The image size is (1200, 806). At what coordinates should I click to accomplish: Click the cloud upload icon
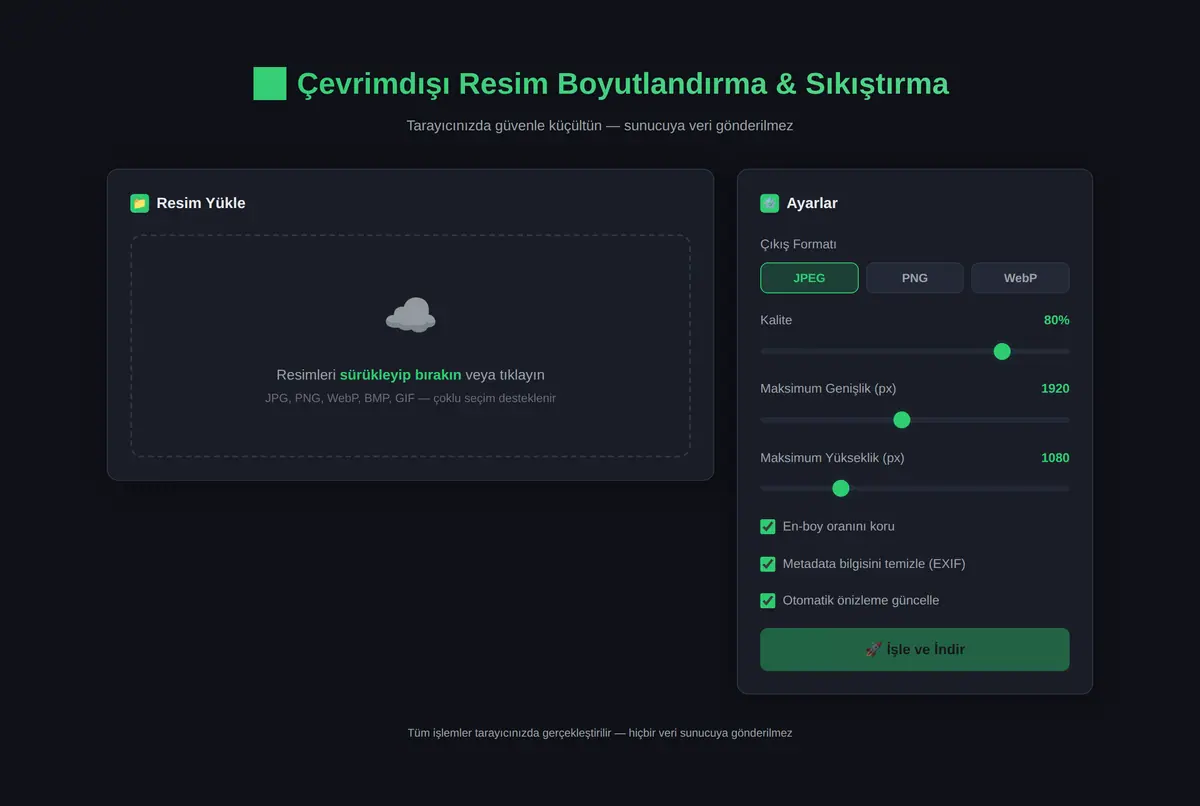410,316
